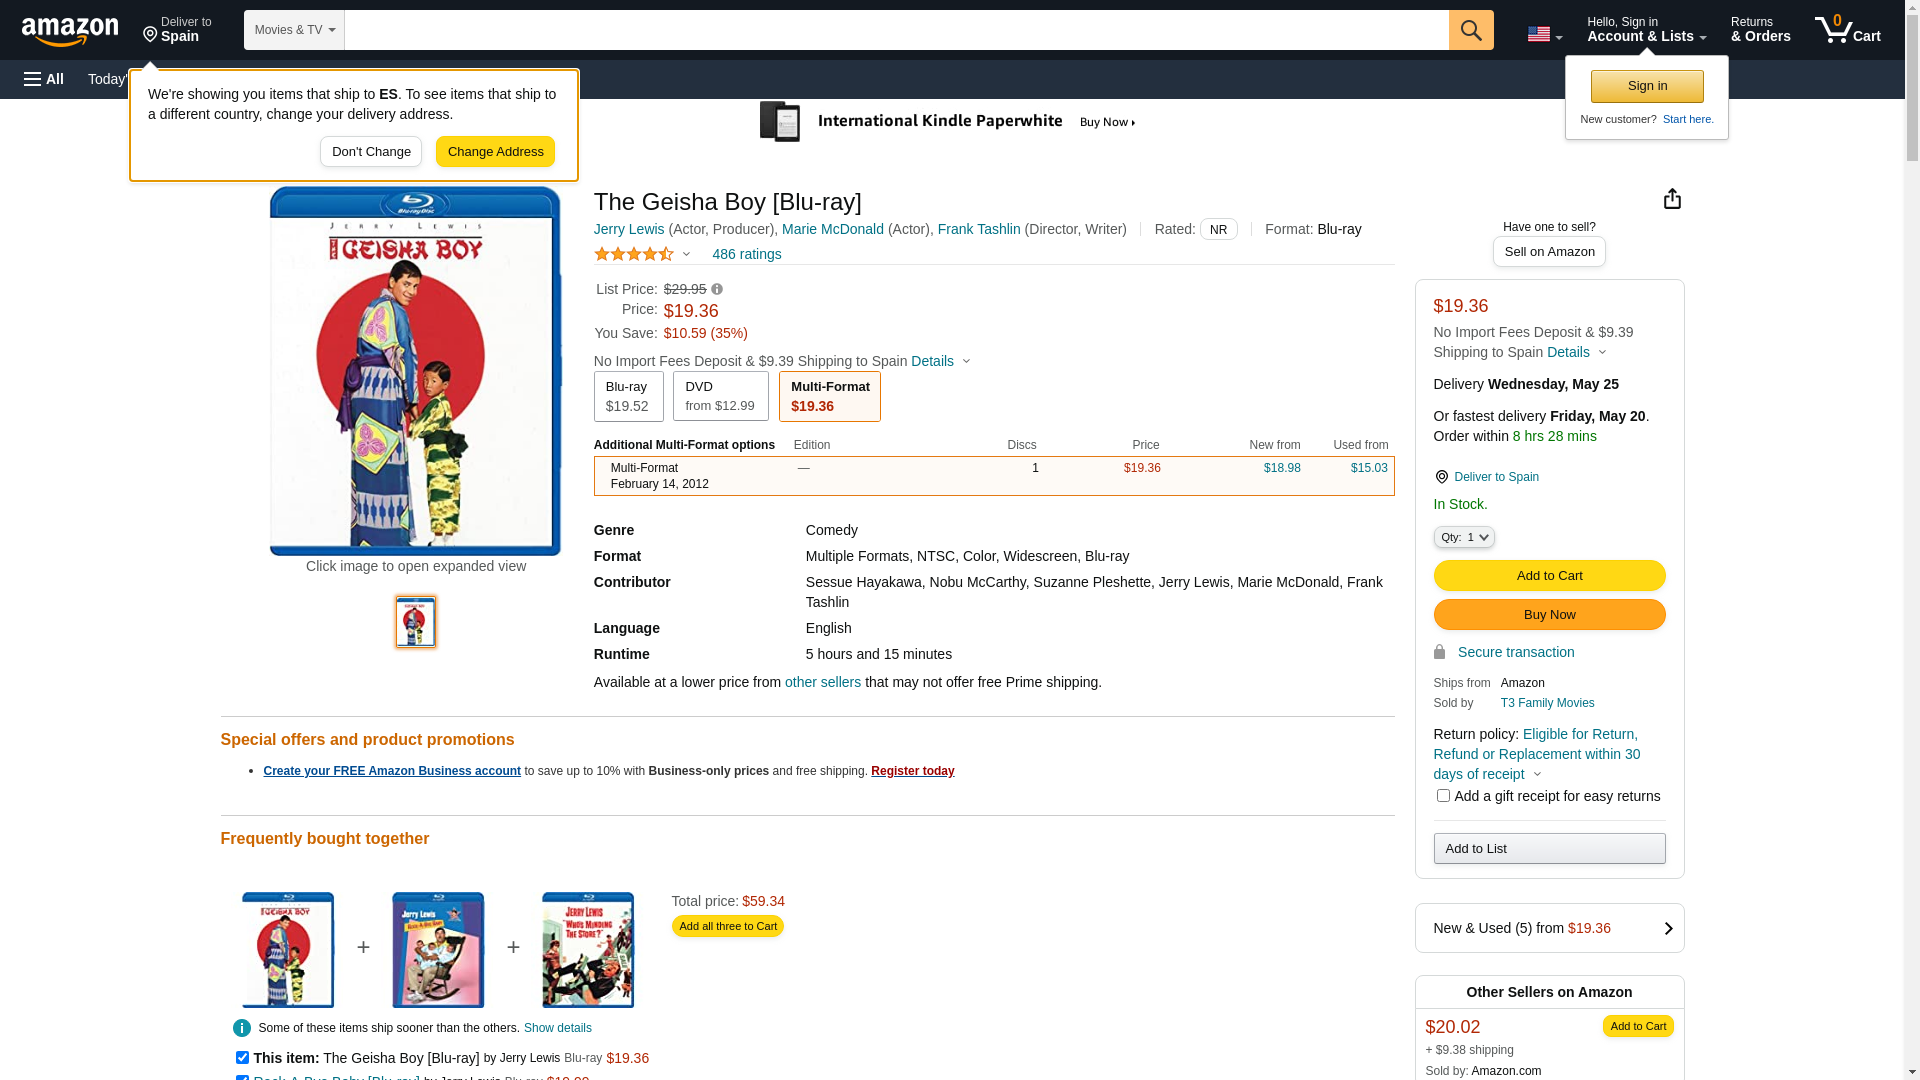Click the list price info icon
Screen dimensions: 1920x1080
point(717,289)
